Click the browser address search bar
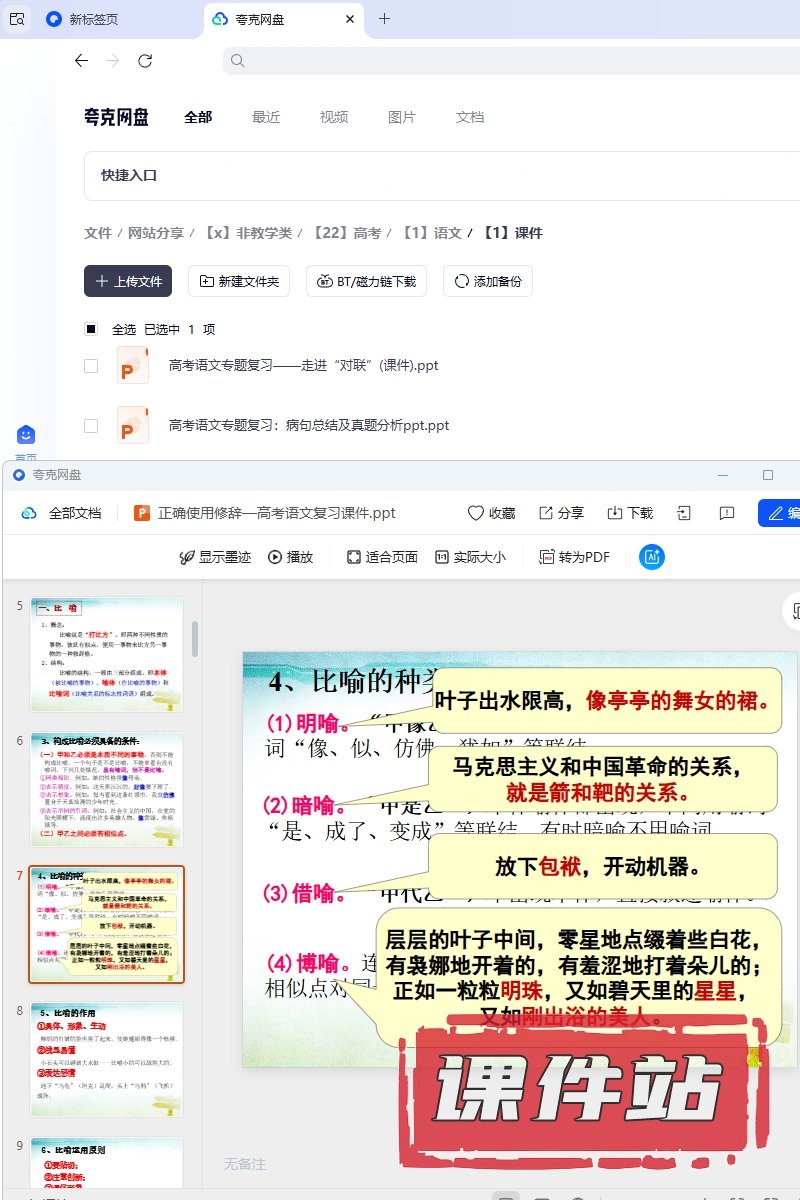The width and height of the screenshot is (800, 1200). click(x=500, y=61)
